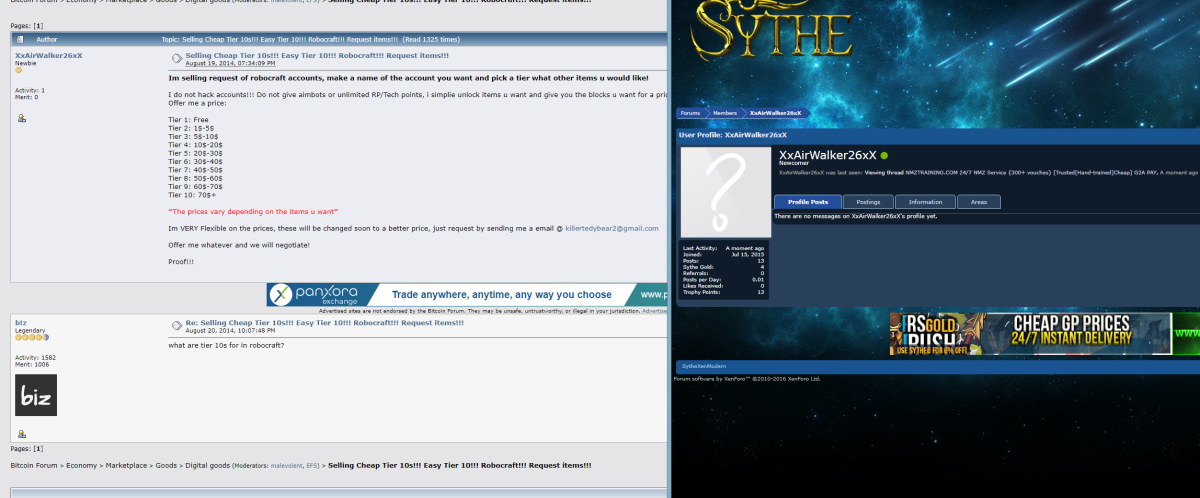Open Forums breadcrumb on Sythe
The height and width of the screenshot is (498, 1200).
coord(691,113)
